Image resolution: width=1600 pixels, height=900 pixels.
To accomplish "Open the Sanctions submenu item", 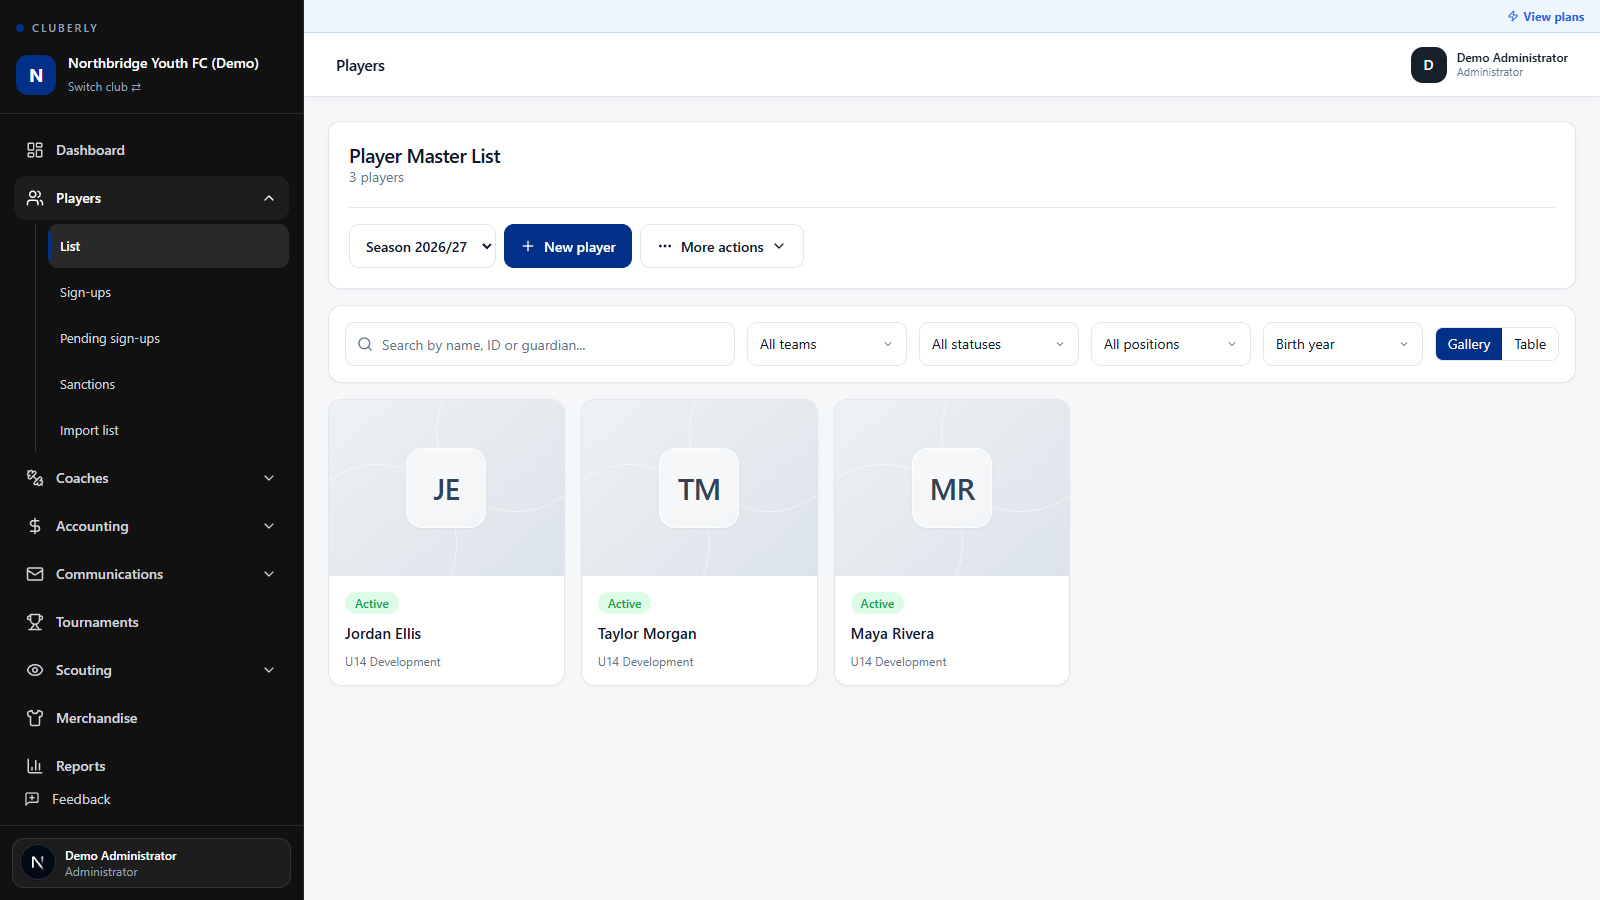I will point(87,384).
